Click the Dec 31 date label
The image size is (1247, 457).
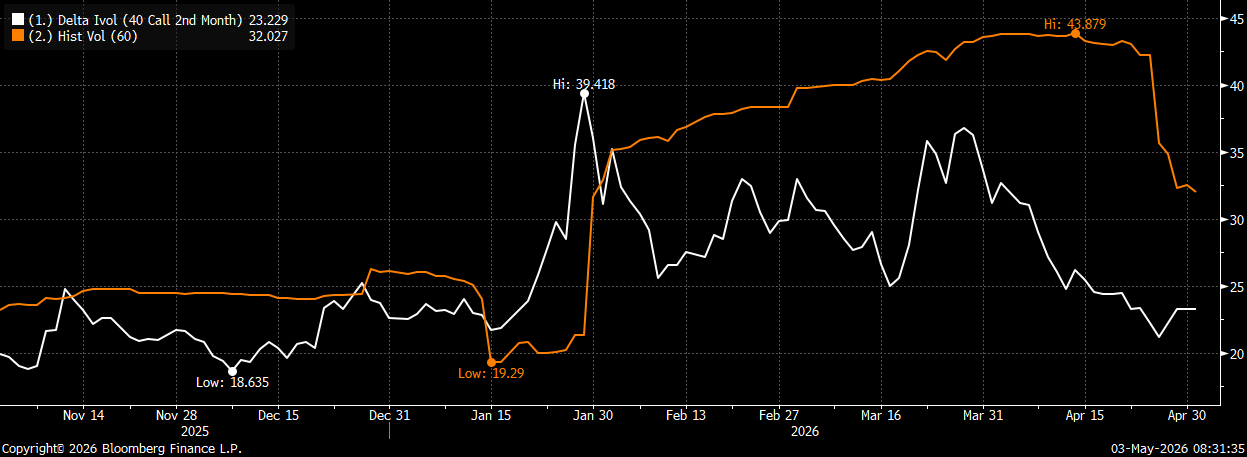click(x=389, y=414)
